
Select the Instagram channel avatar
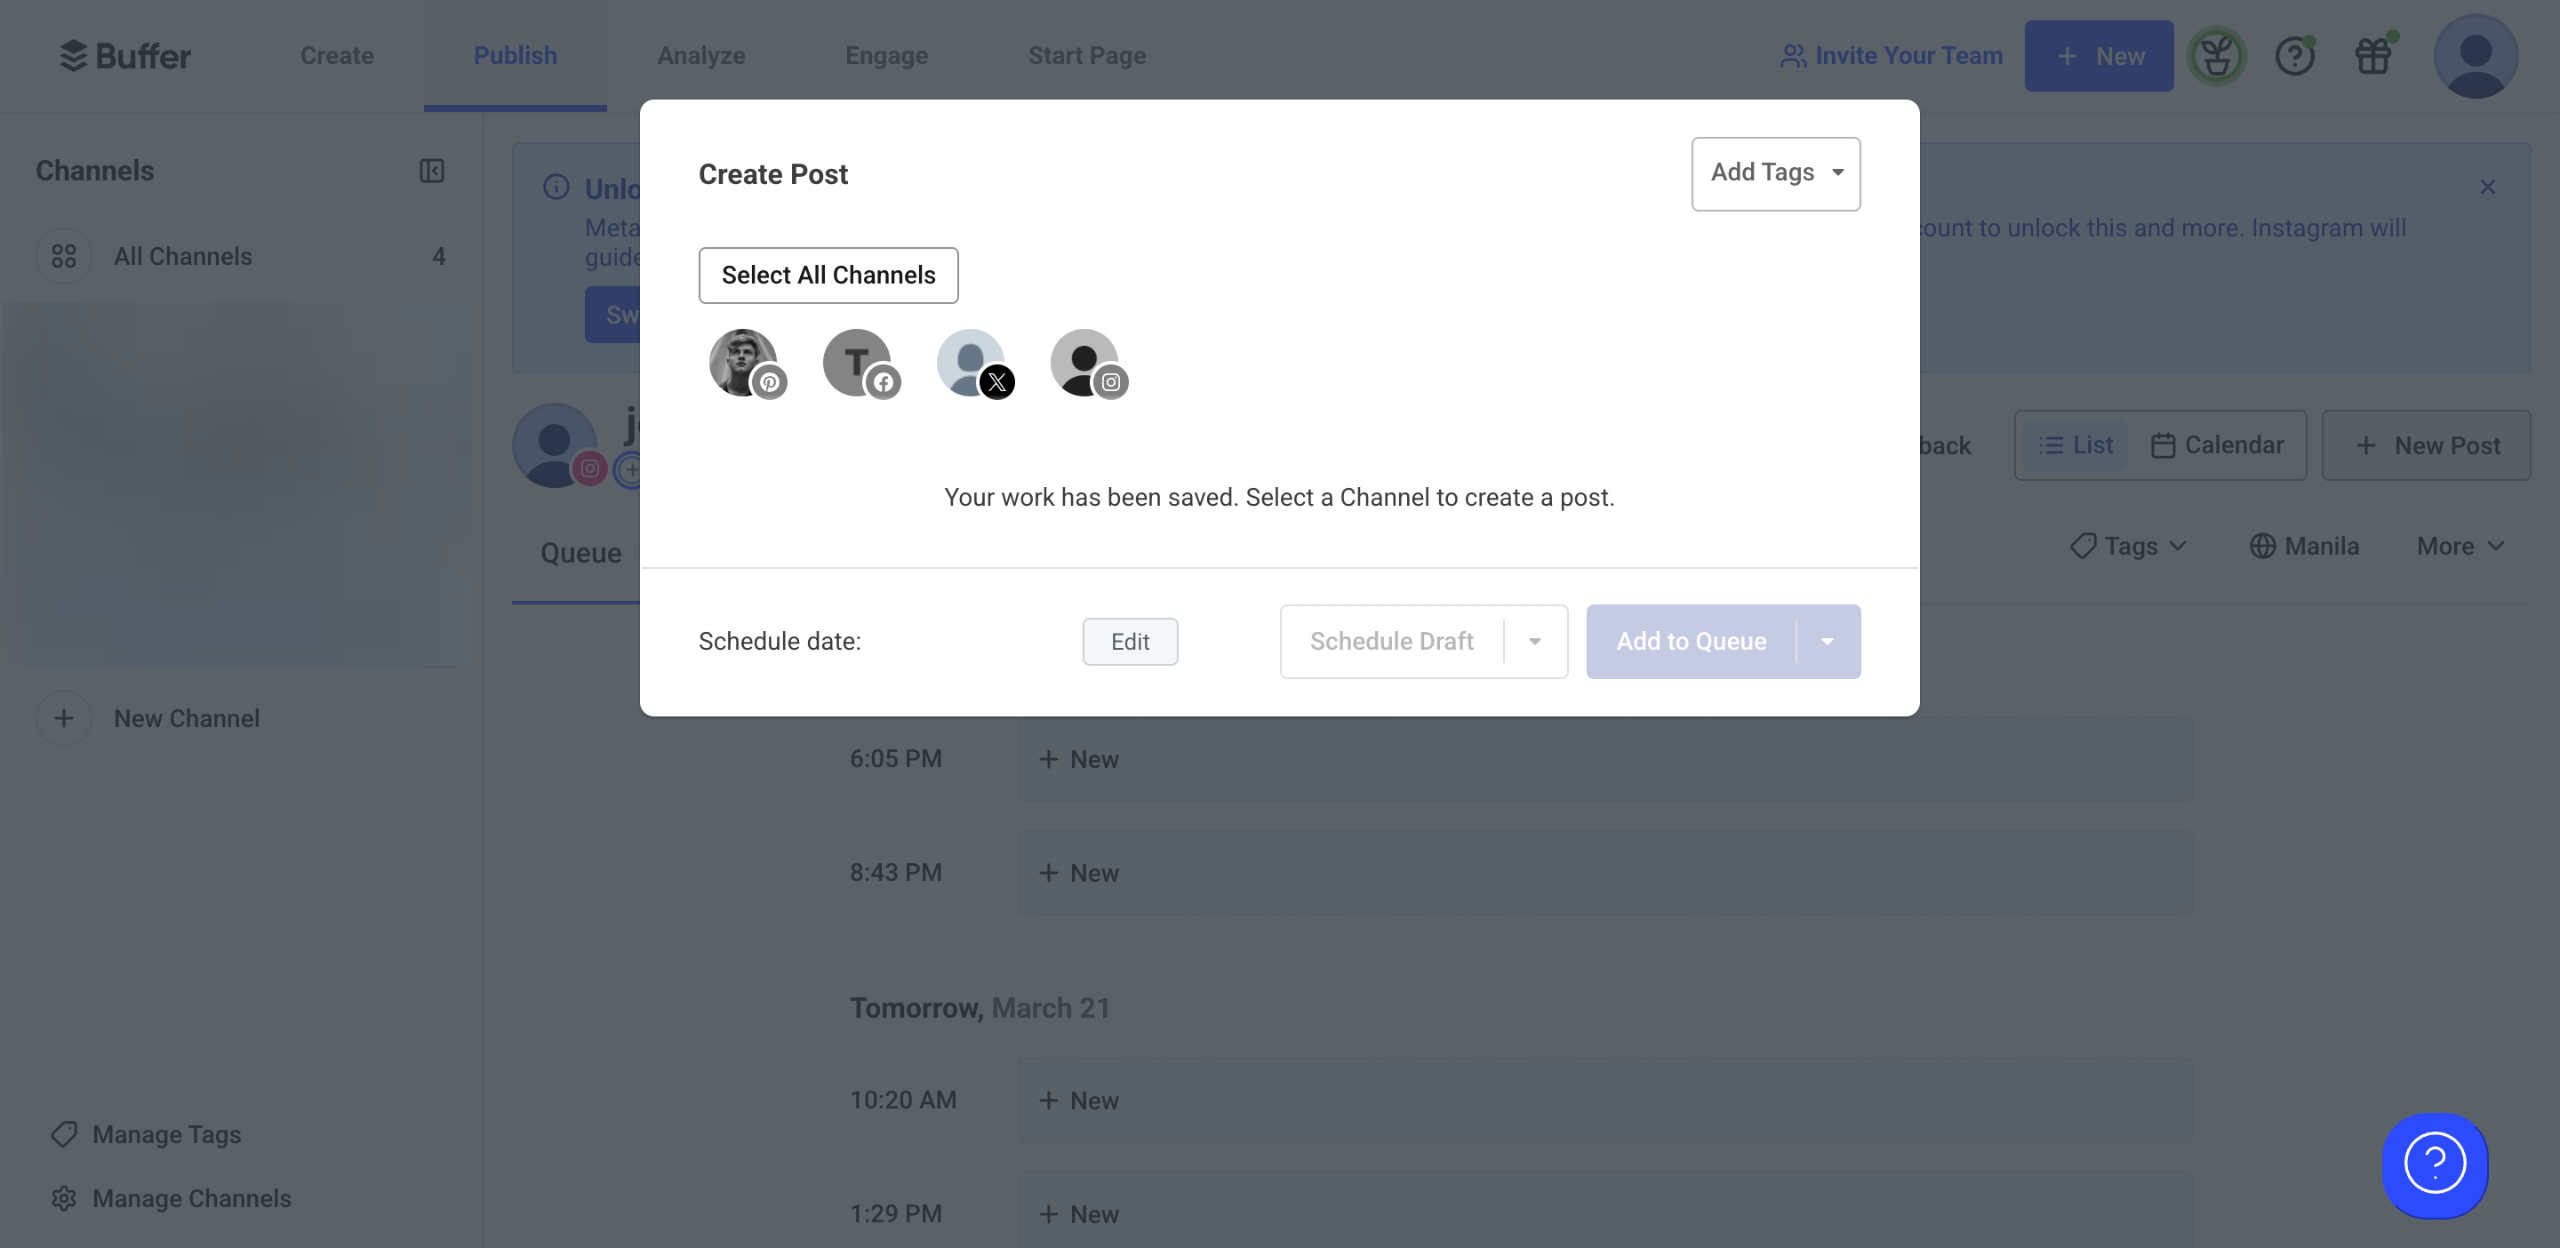[x=1087, y=363]
